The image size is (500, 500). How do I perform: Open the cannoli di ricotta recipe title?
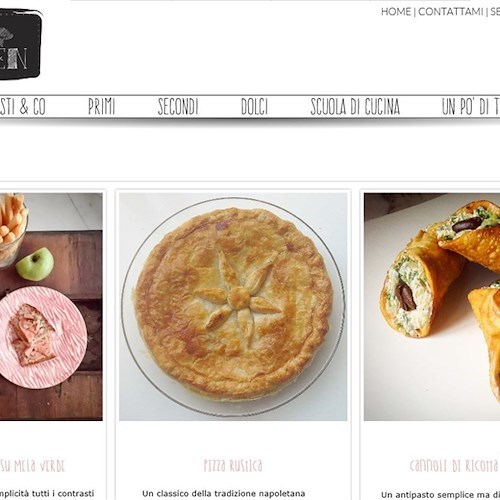(x=455, y=466)
